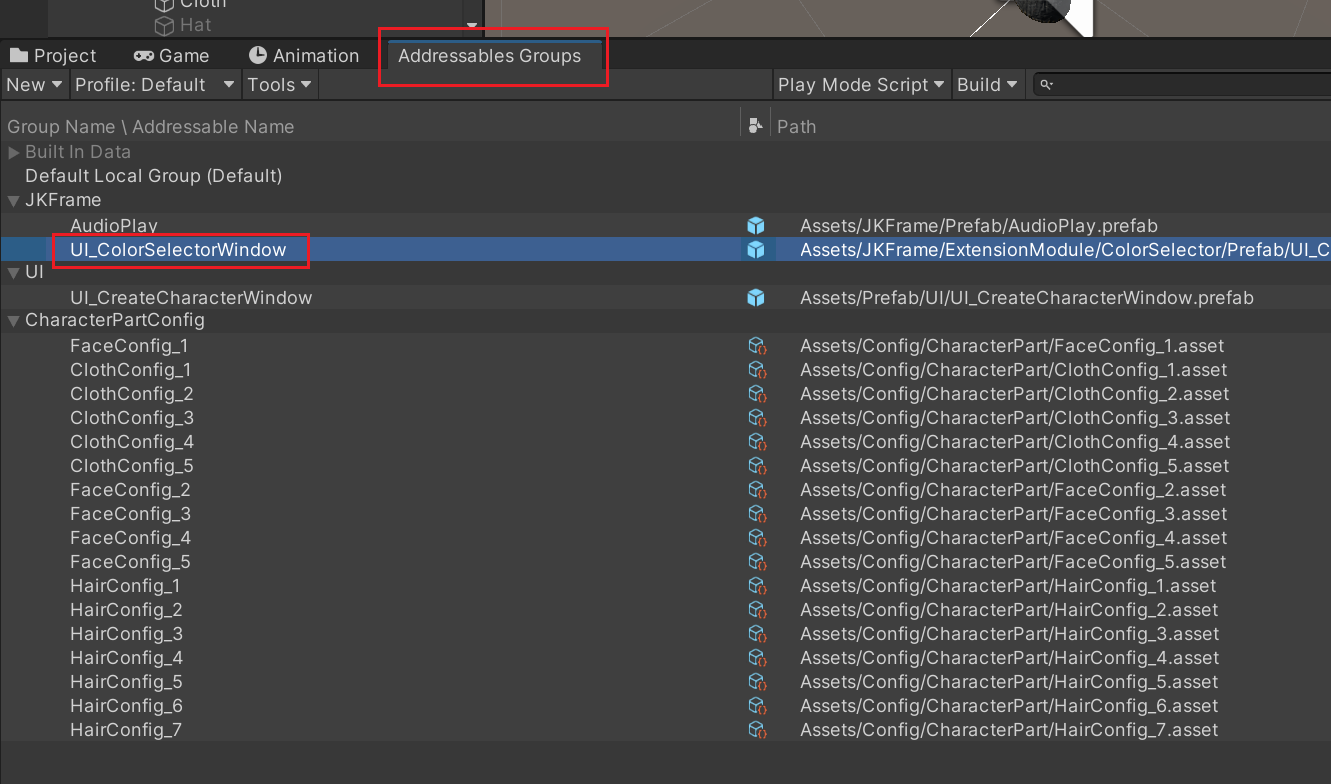
Task: Select HairConfig_4 entry
Action: (126, 658)
